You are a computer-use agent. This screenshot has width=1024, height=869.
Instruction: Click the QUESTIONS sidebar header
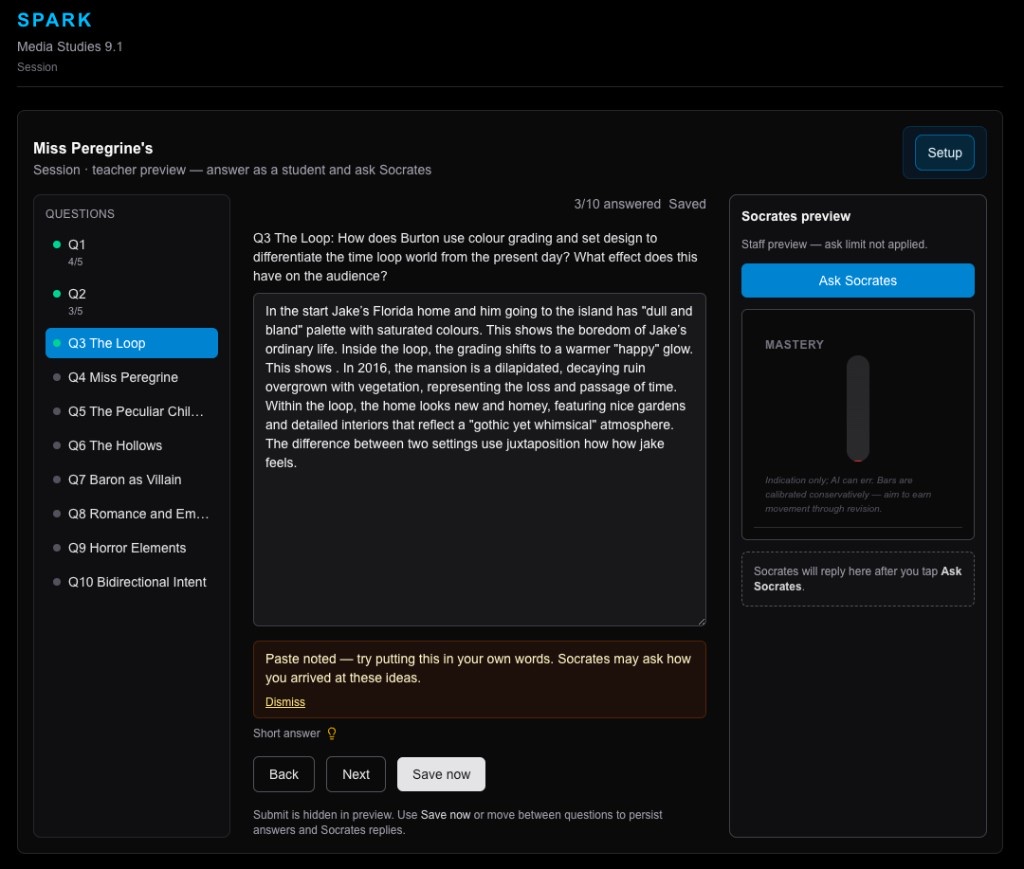click(x=80, y=213)
